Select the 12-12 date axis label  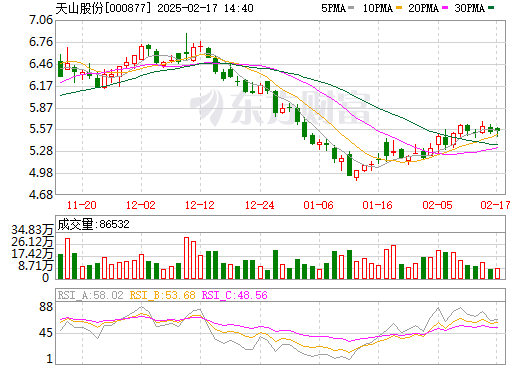200,205
